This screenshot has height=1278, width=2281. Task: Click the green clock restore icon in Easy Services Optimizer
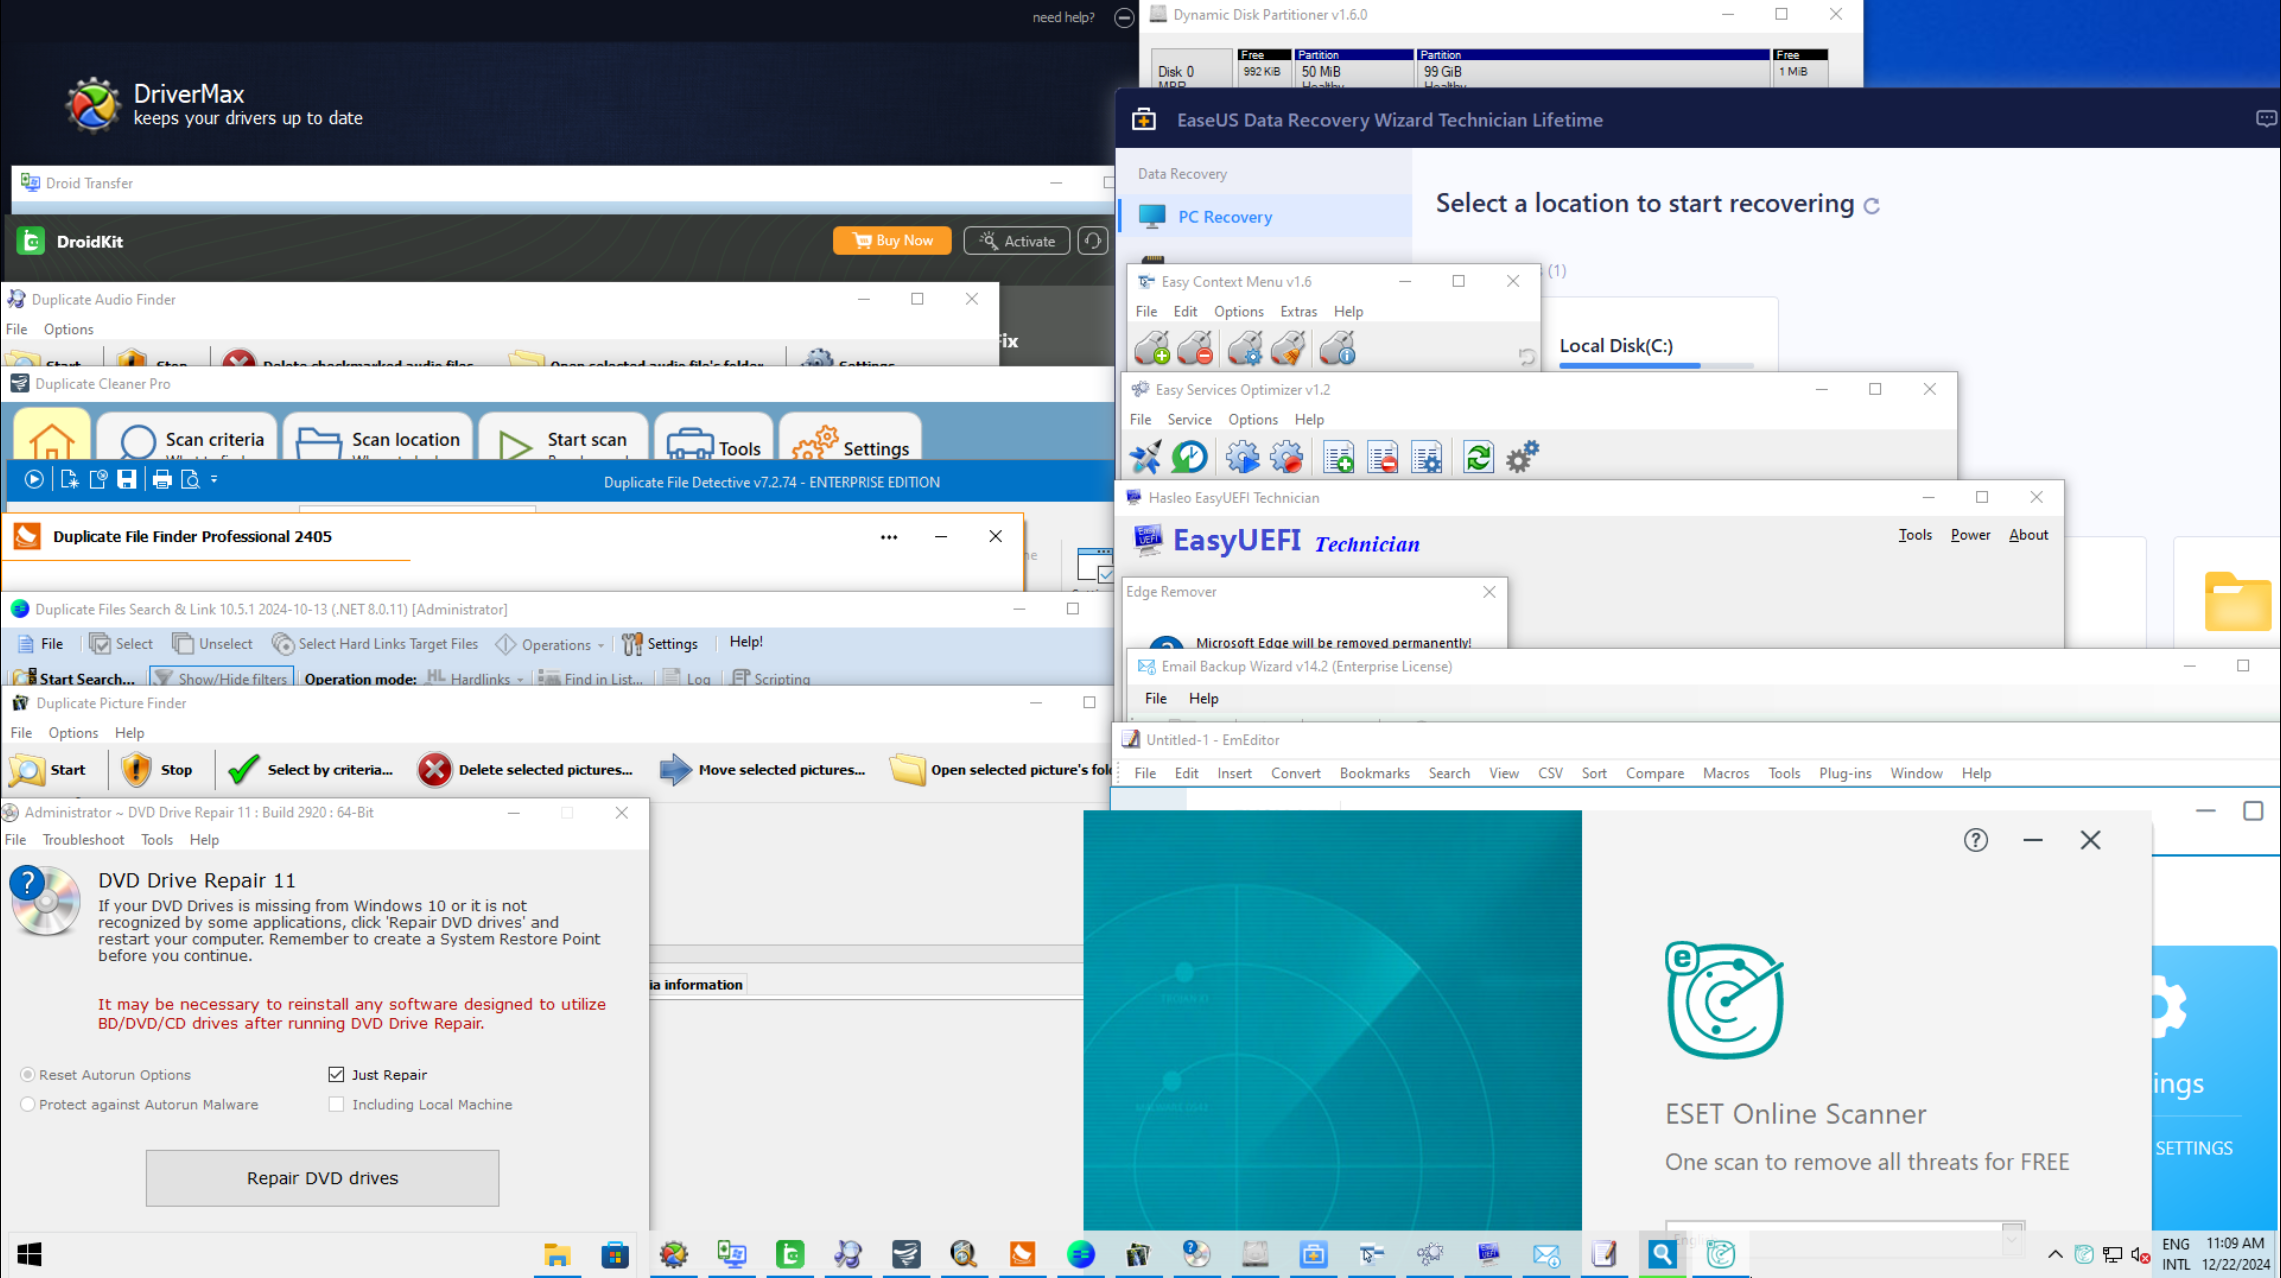[1190, 457]
